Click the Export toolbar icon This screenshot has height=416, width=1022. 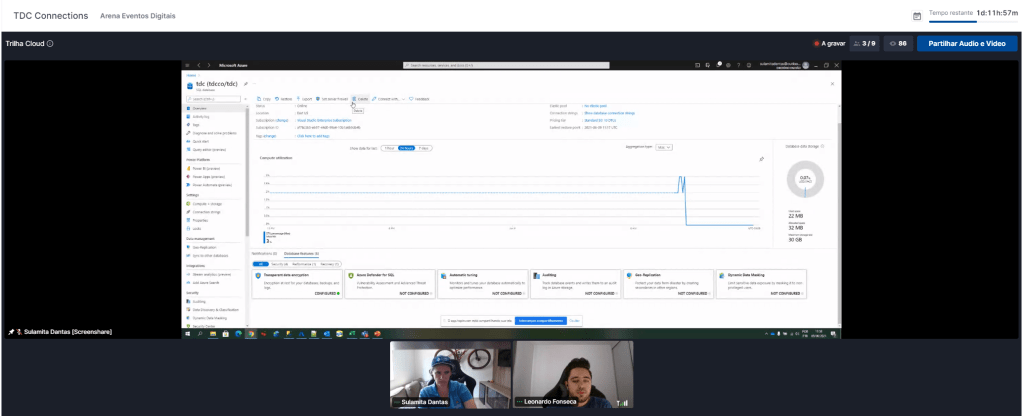pos(305,99)
